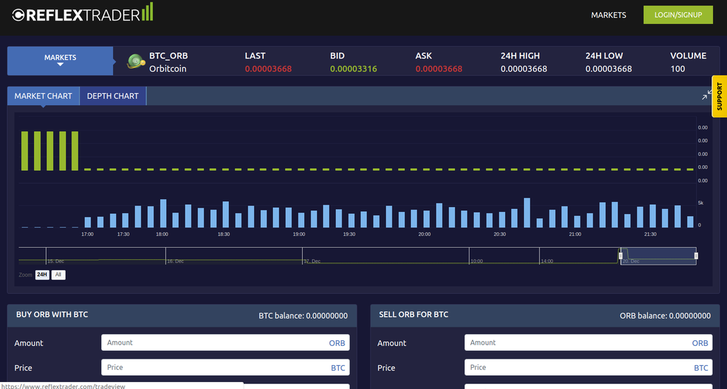Click the ReflexTrader logo
Viewport: 727px width, 389px height.
82,13
